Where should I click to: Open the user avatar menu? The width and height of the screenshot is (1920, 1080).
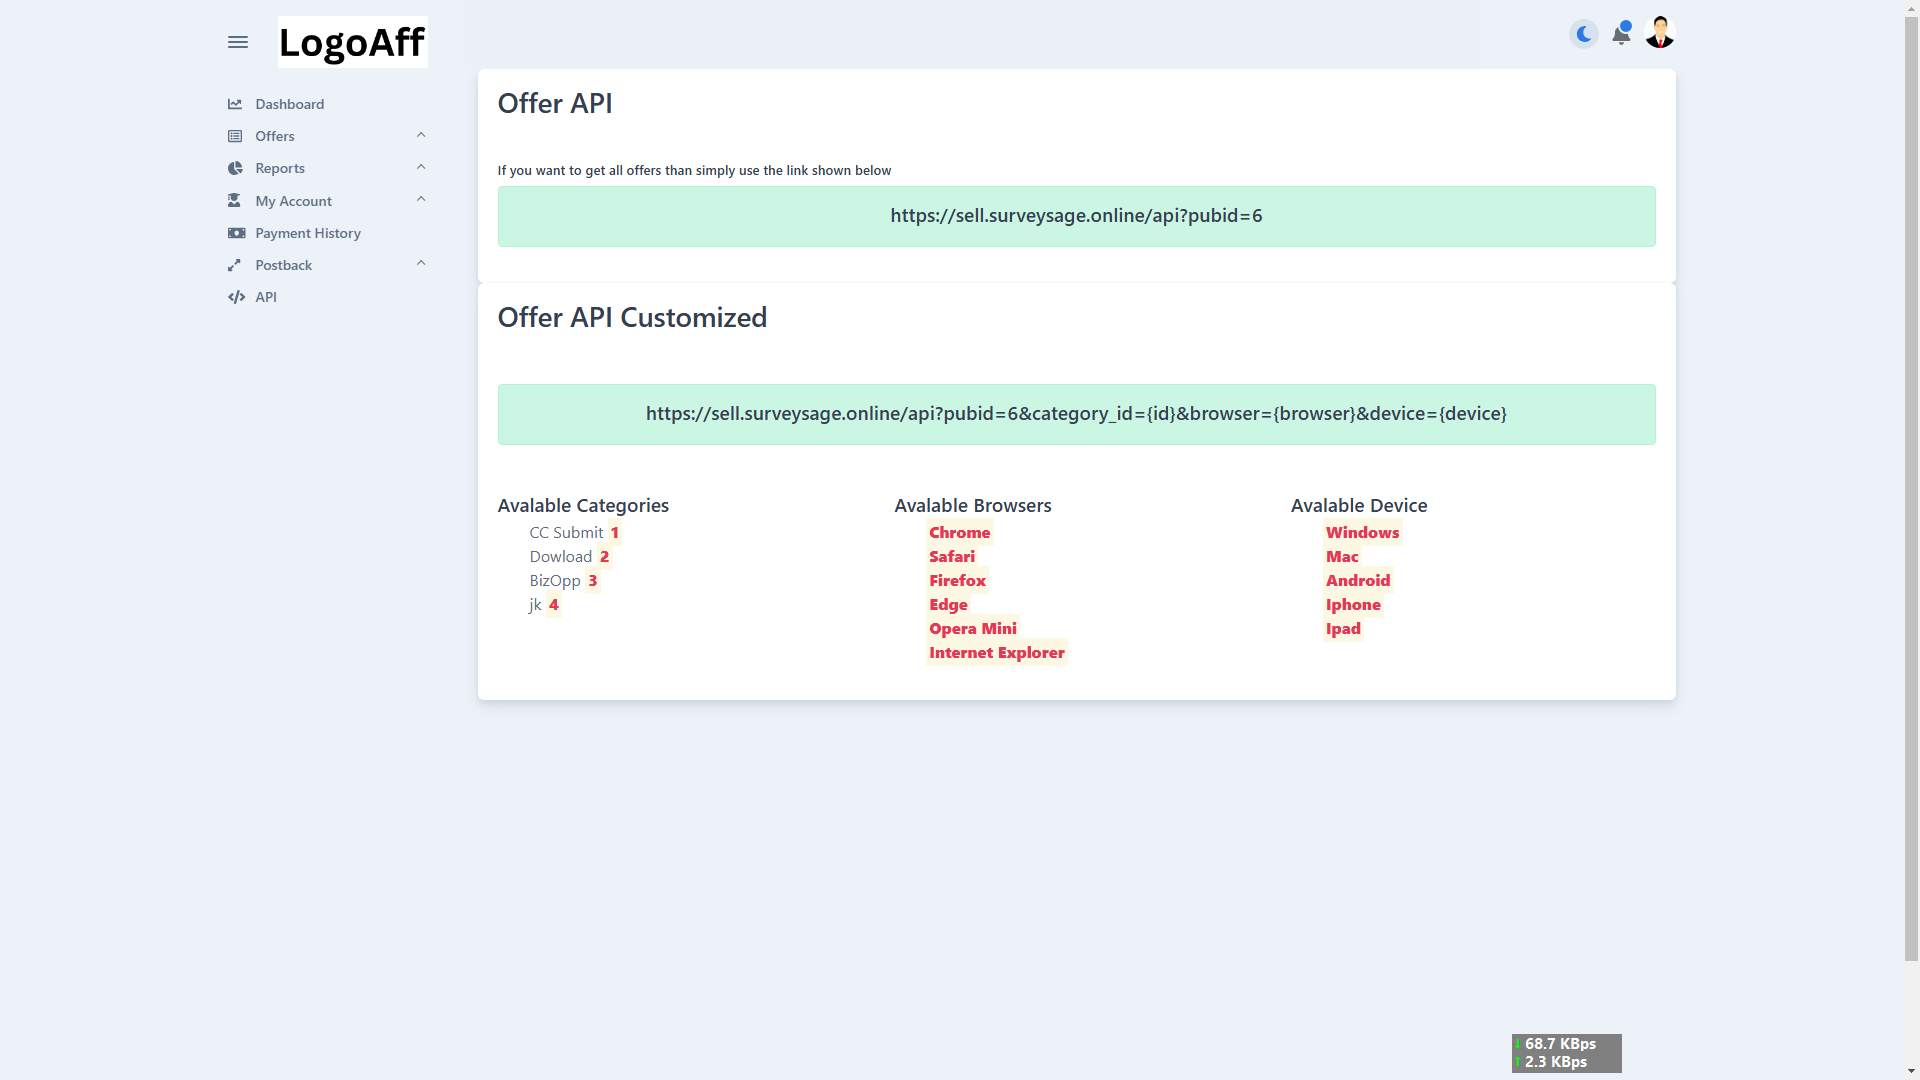click(x=1660, y=33)
